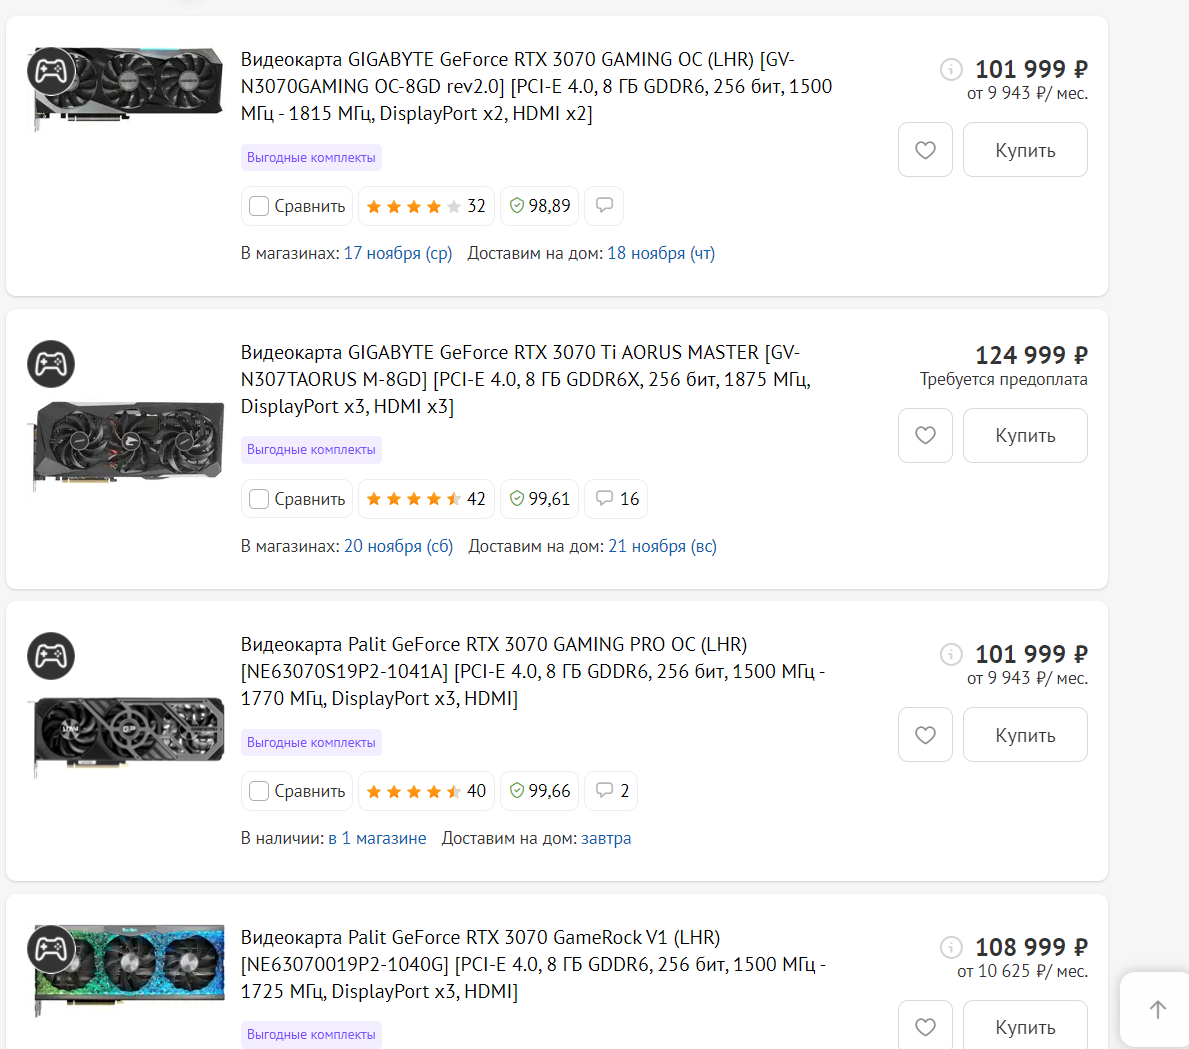Check Сравнить for GIGABYTE RTX 3070 GAMING OC
The image size is (1189, 1049).
pyautogui.click(x=259, y=206)
